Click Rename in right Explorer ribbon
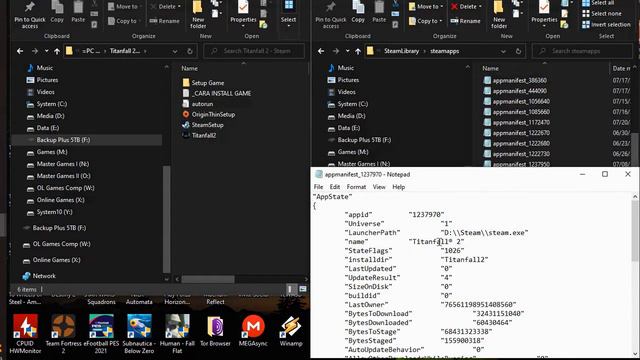This screenshot has width=640, height=360. click(x=465, y=21)
